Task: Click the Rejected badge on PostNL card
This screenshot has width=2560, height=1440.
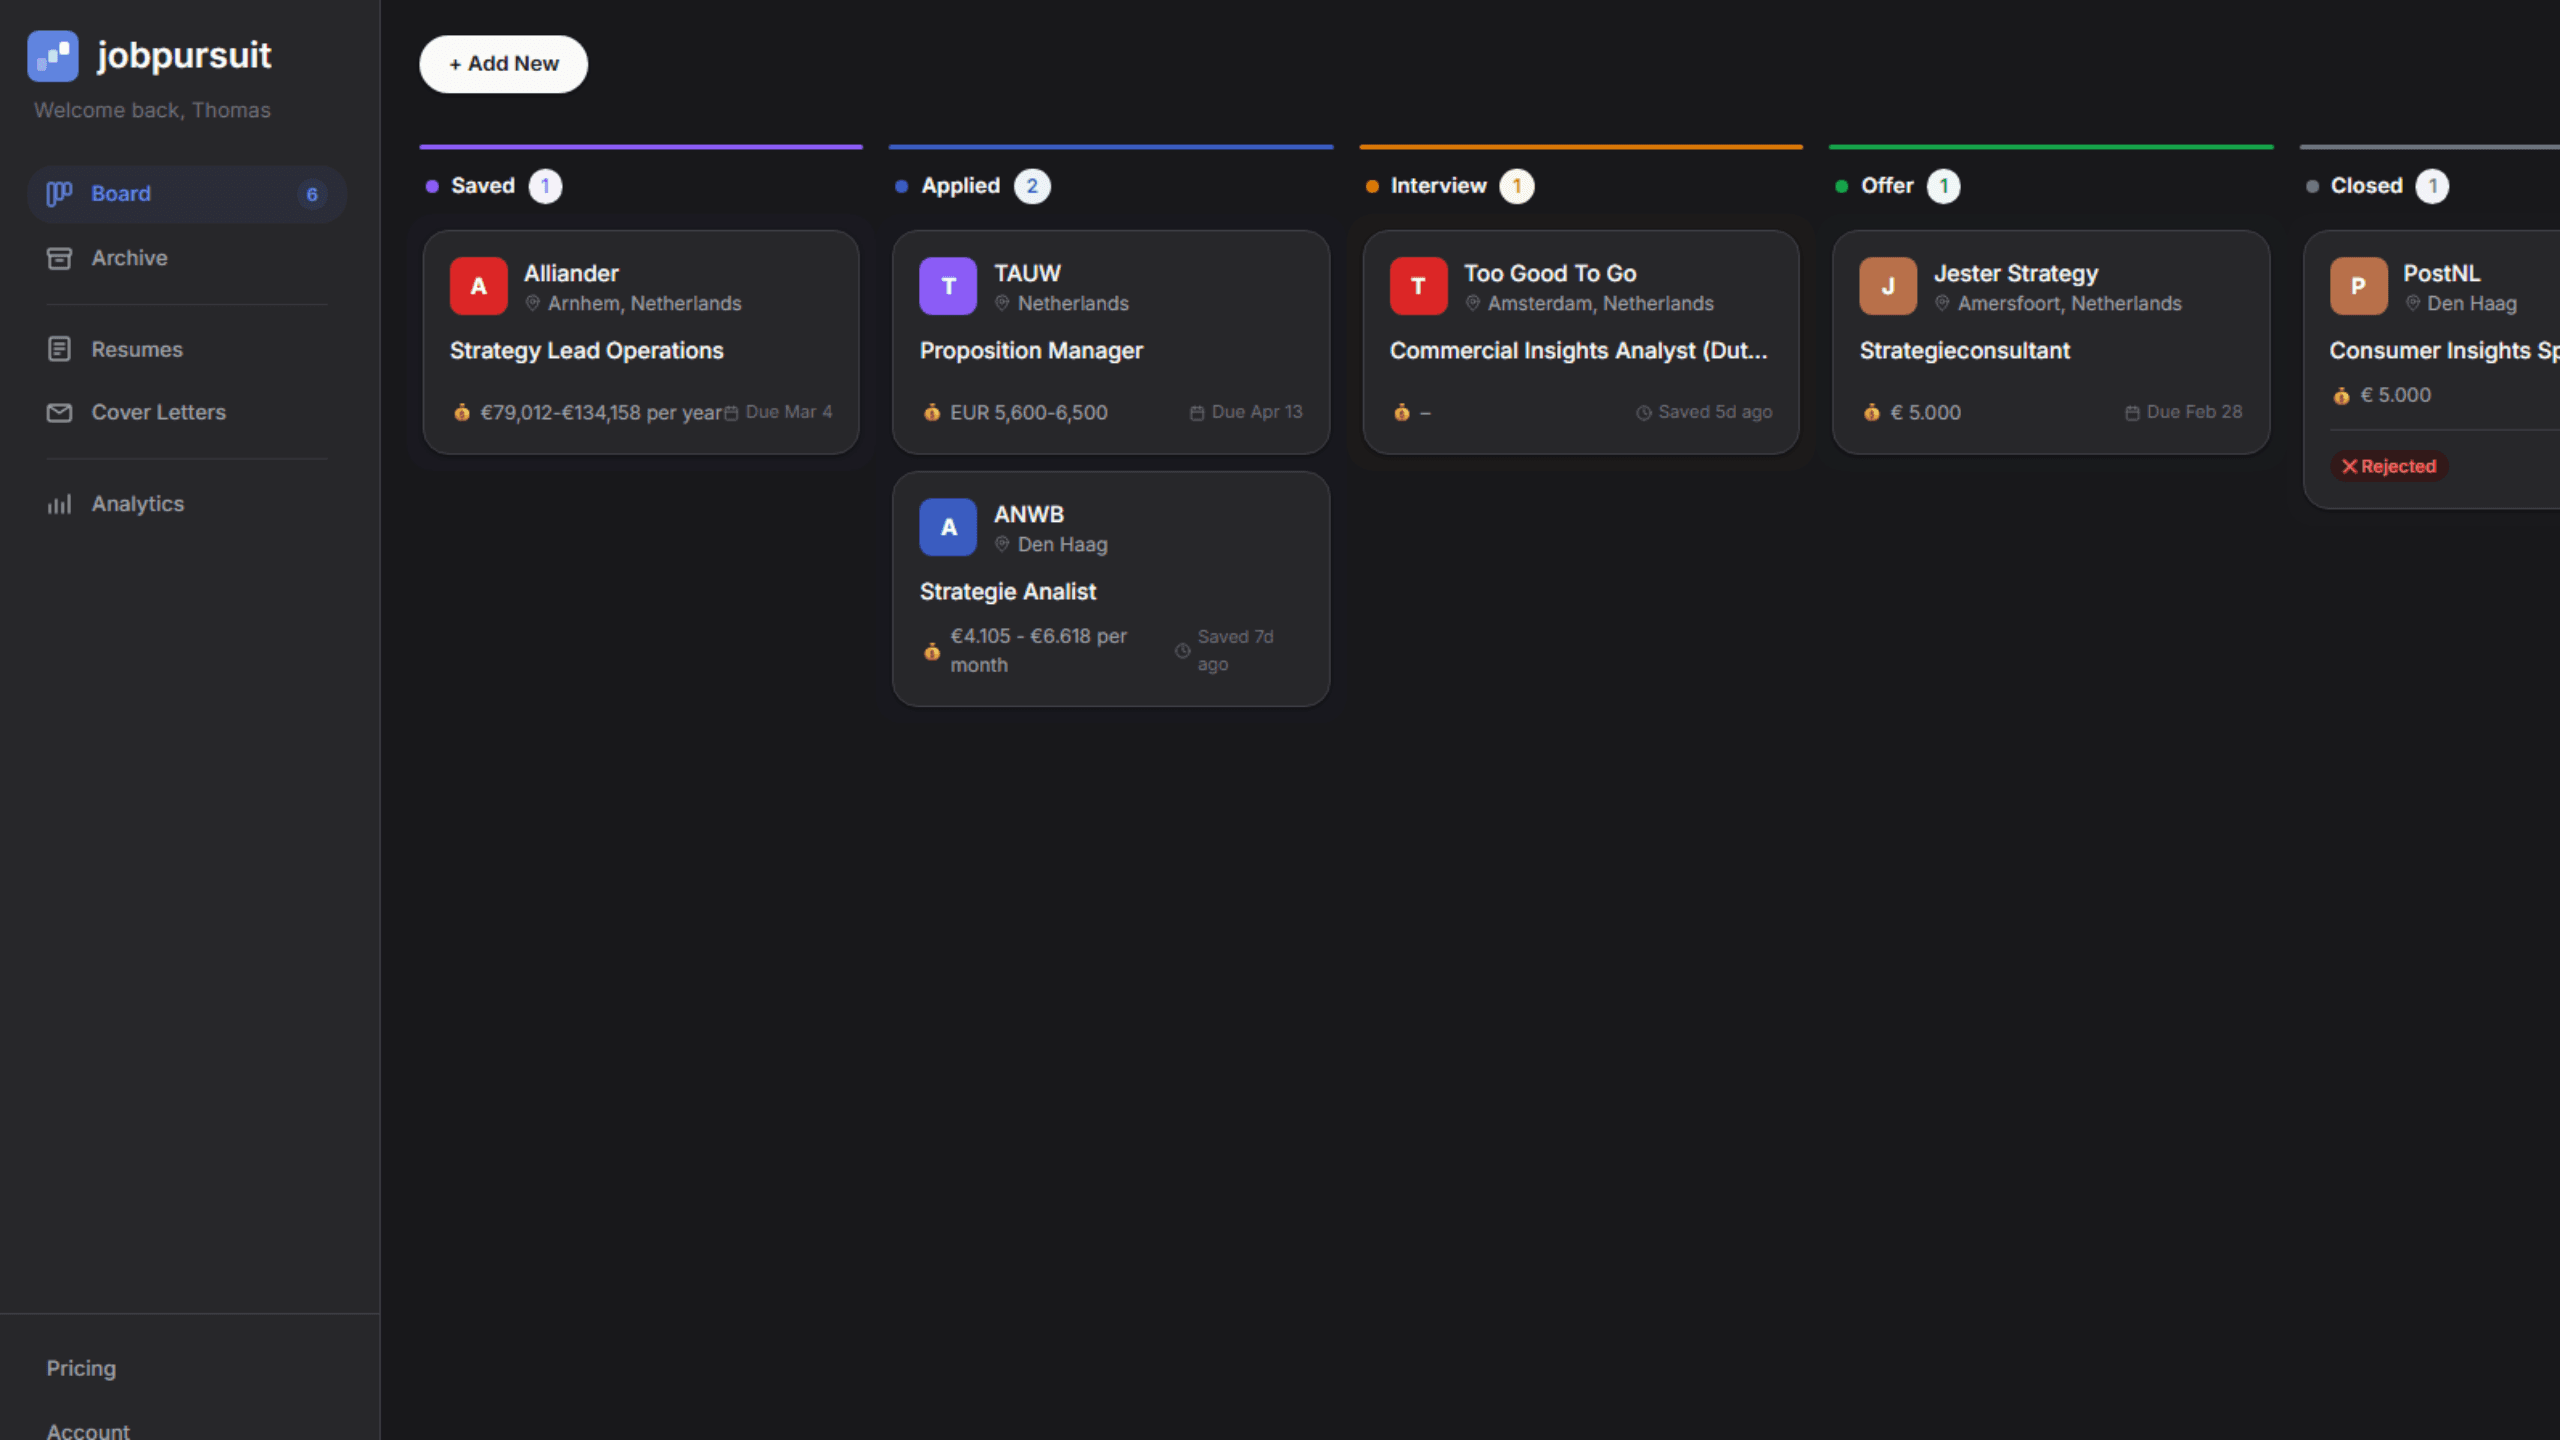Action: coord(2388,466)
